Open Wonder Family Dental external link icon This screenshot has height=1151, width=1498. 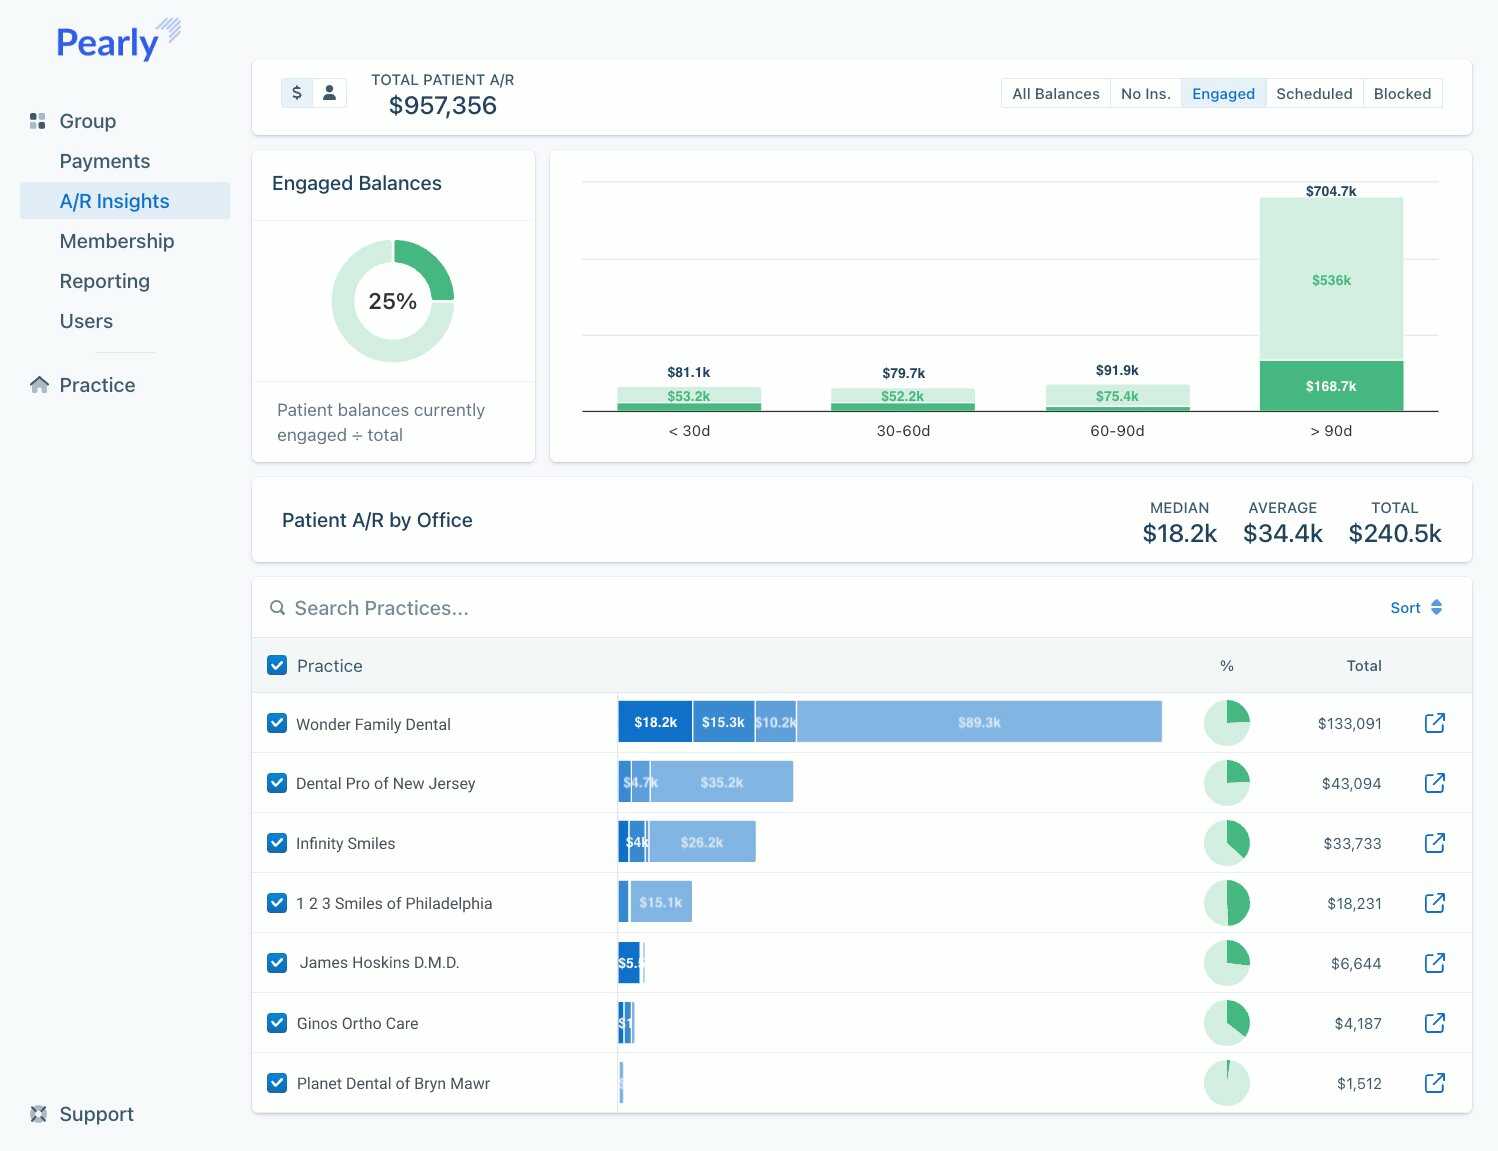point(1434,723)
